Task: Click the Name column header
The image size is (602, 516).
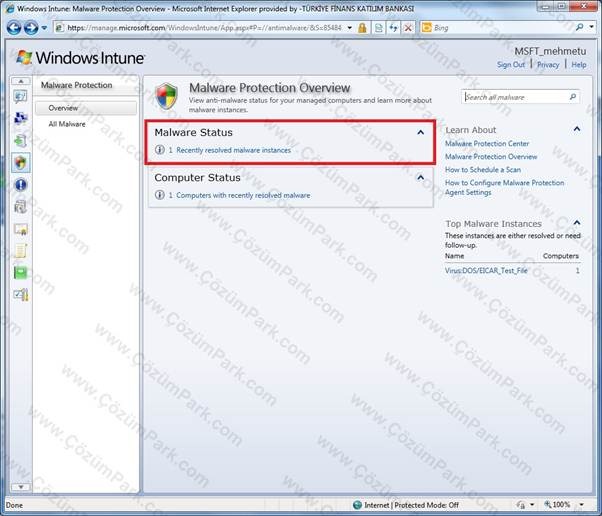Action: (x=455, y=256)
